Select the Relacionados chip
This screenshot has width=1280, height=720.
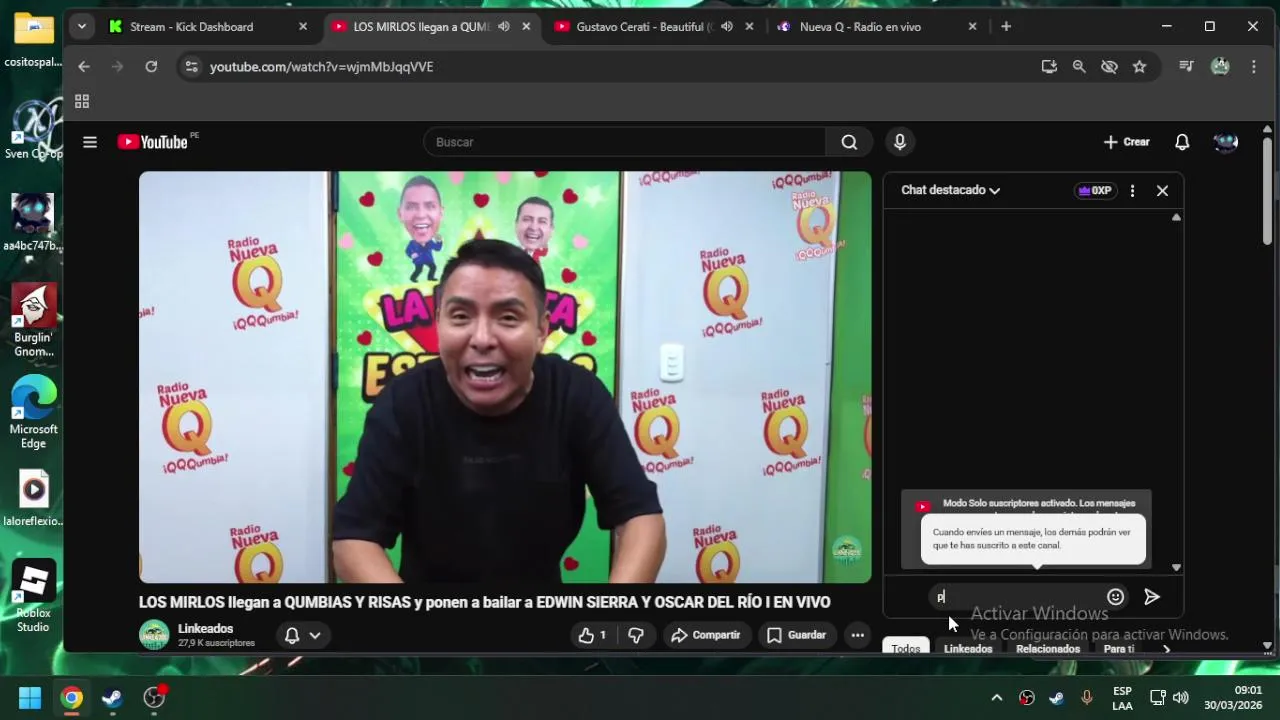(1048, 649)
